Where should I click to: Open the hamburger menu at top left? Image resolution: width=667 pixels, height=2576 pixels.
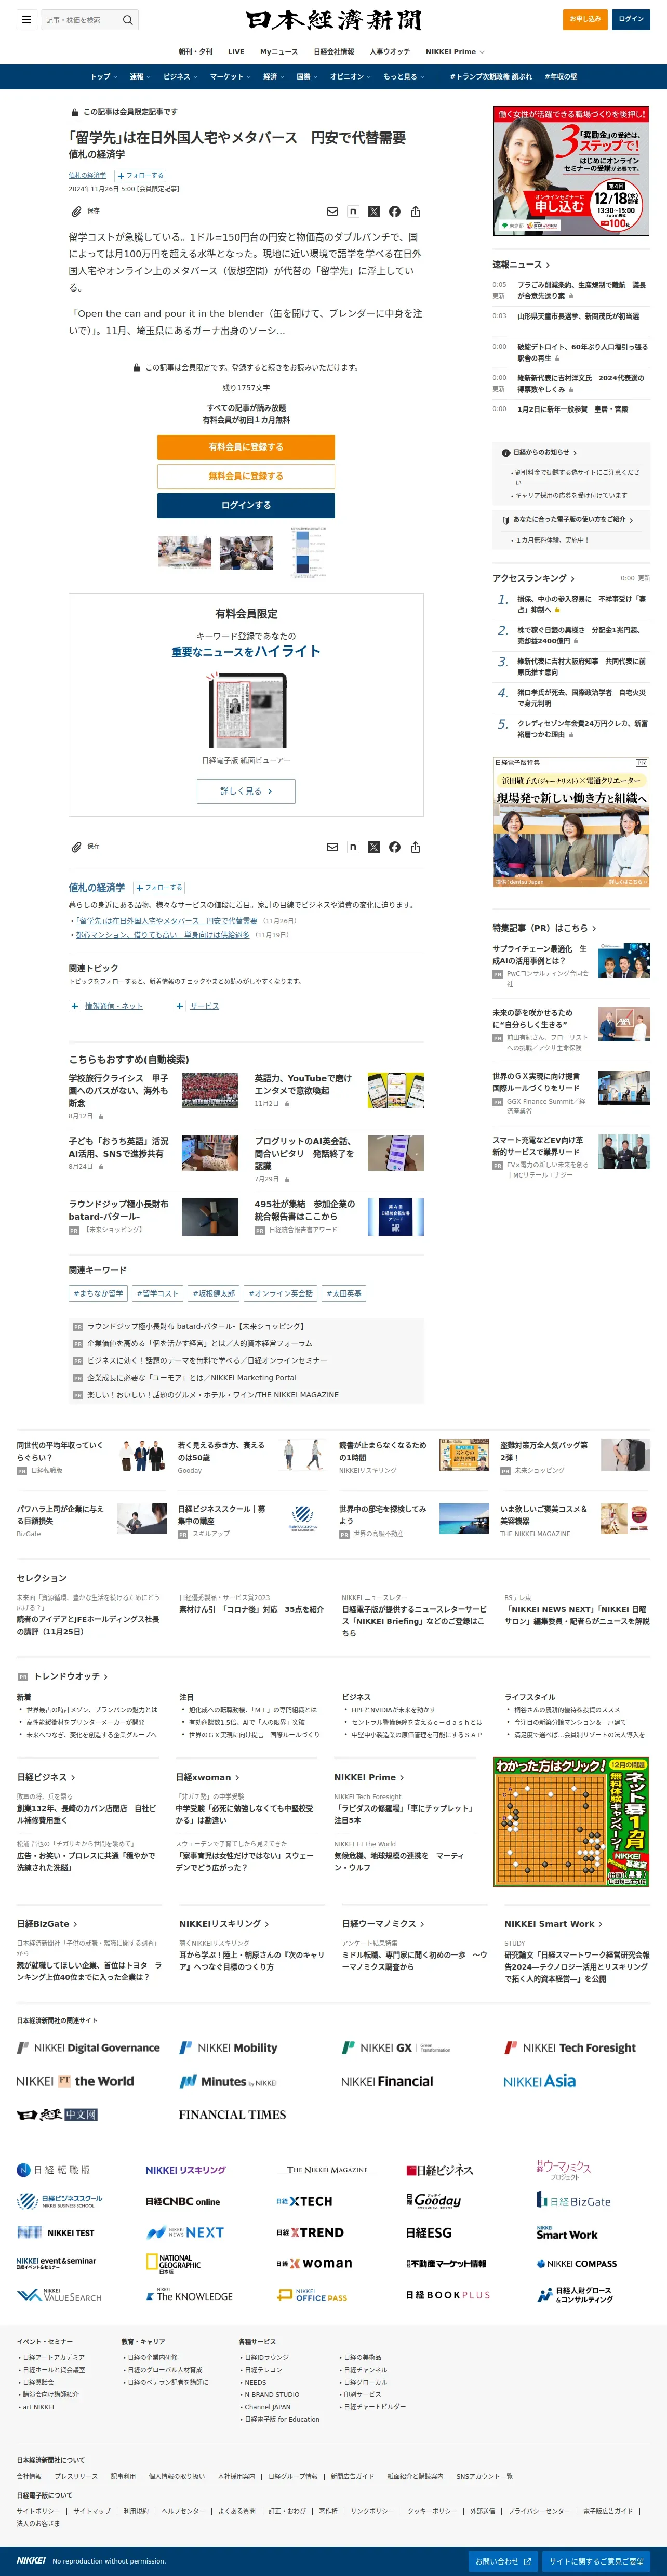pos(26,19)
